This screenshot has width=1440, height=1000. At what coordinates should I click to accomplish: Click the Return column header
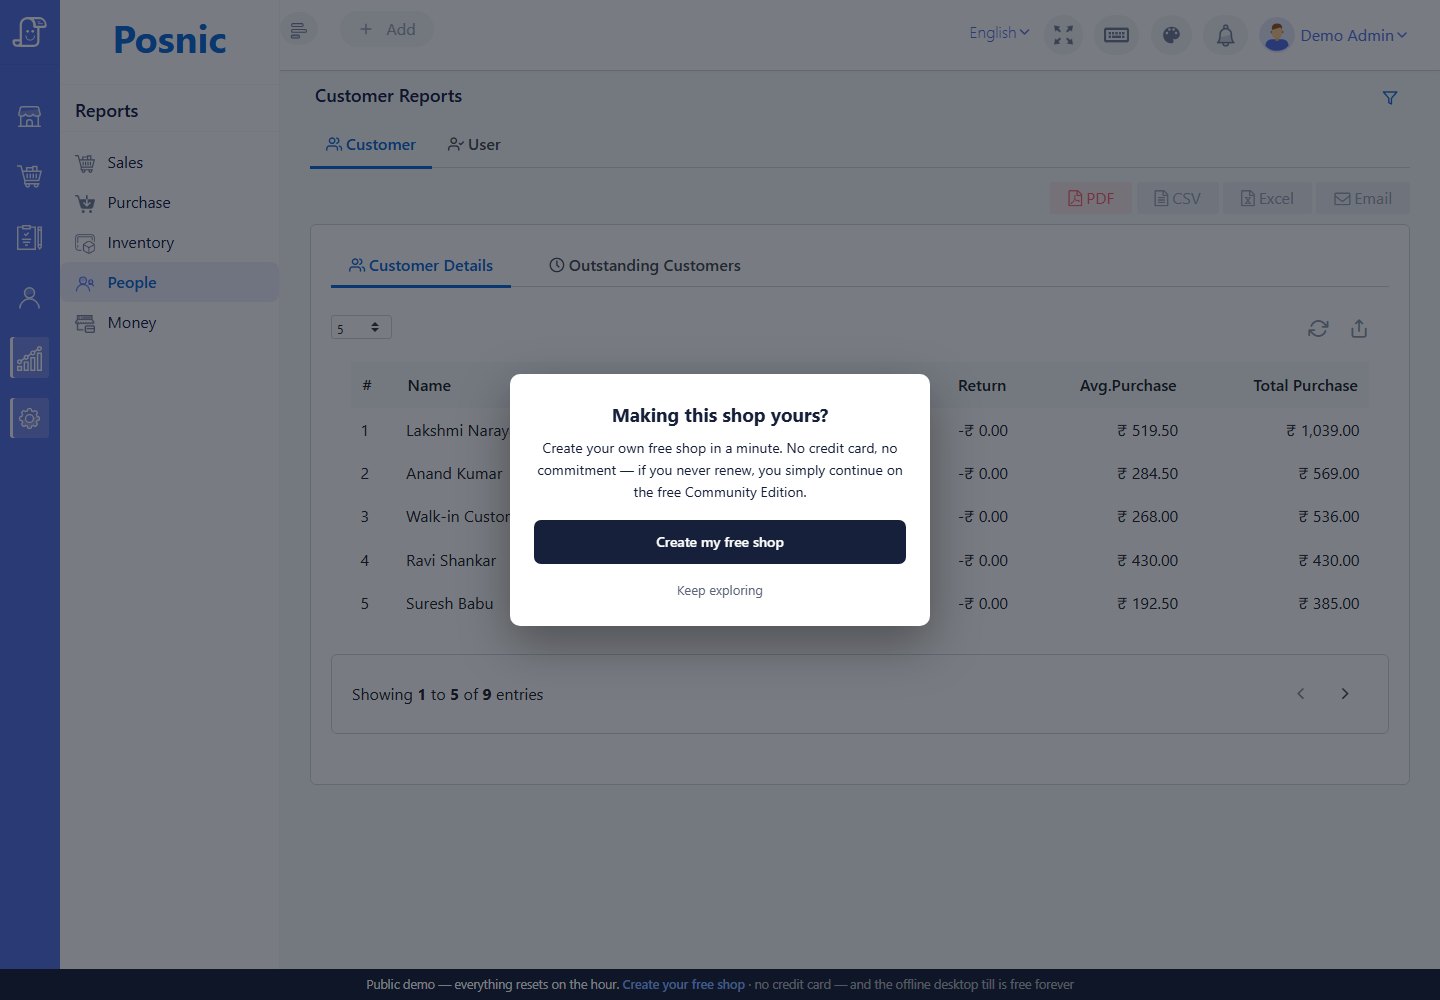click(x=982, y=386)
